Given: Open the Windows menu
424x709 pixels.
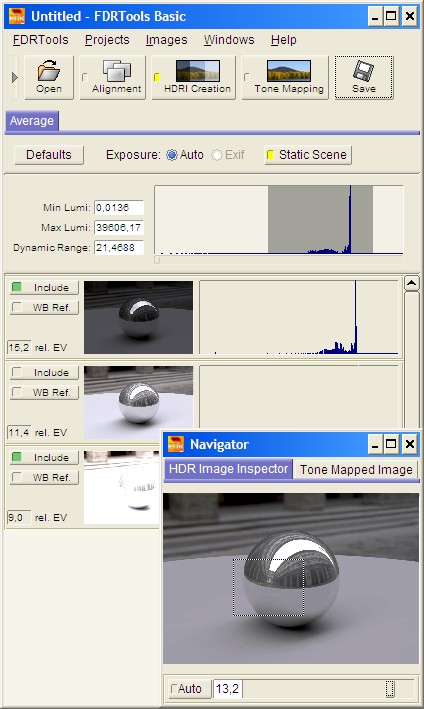Looking at the screenshot, I should (229, 40).
